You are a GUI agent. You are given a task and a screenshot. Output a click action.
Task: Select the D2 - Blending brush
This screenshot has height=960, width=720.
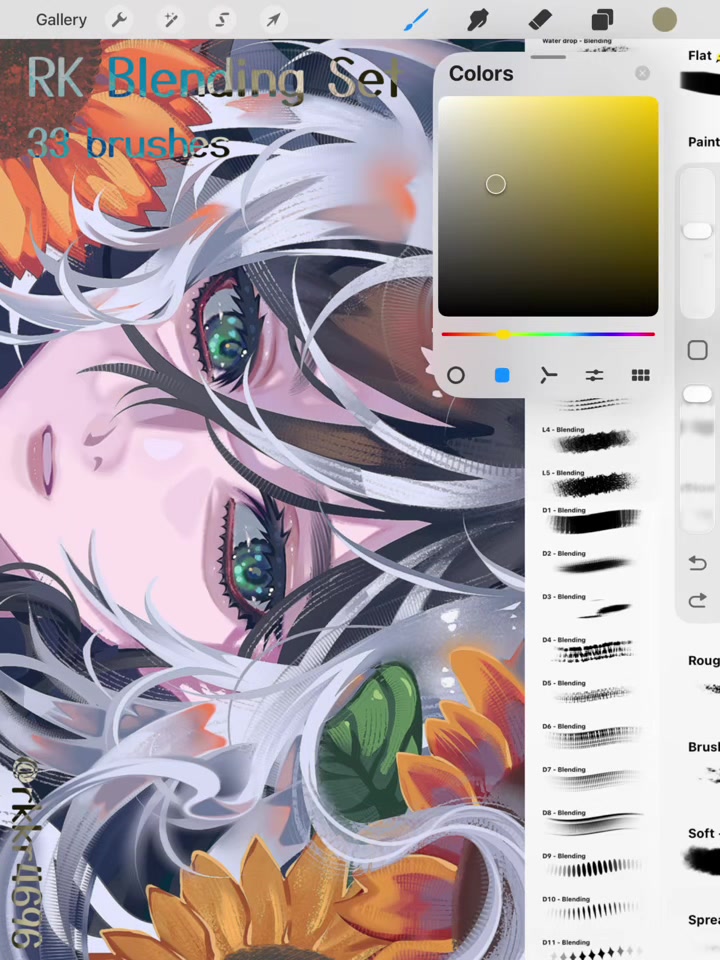pyautogui.click(x=590, y=563)
